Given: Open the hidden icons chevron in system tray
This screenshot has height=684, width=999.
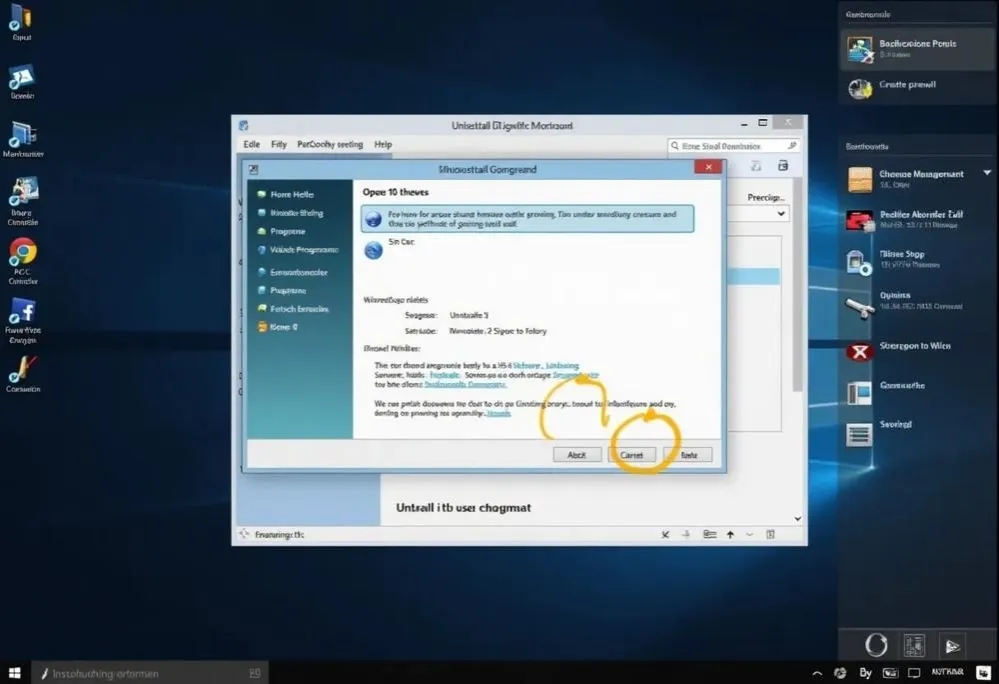Looking at the screenshot, I should point(817,672).
